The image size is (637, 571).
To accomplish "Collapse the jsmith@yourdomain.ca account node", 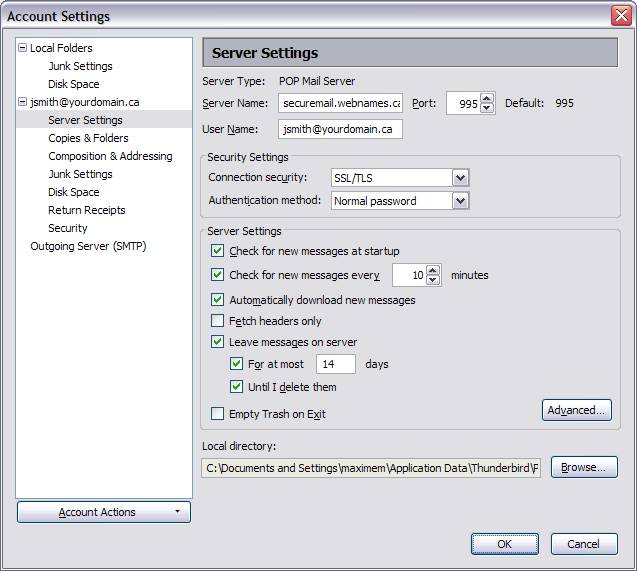I will (22, 102).
